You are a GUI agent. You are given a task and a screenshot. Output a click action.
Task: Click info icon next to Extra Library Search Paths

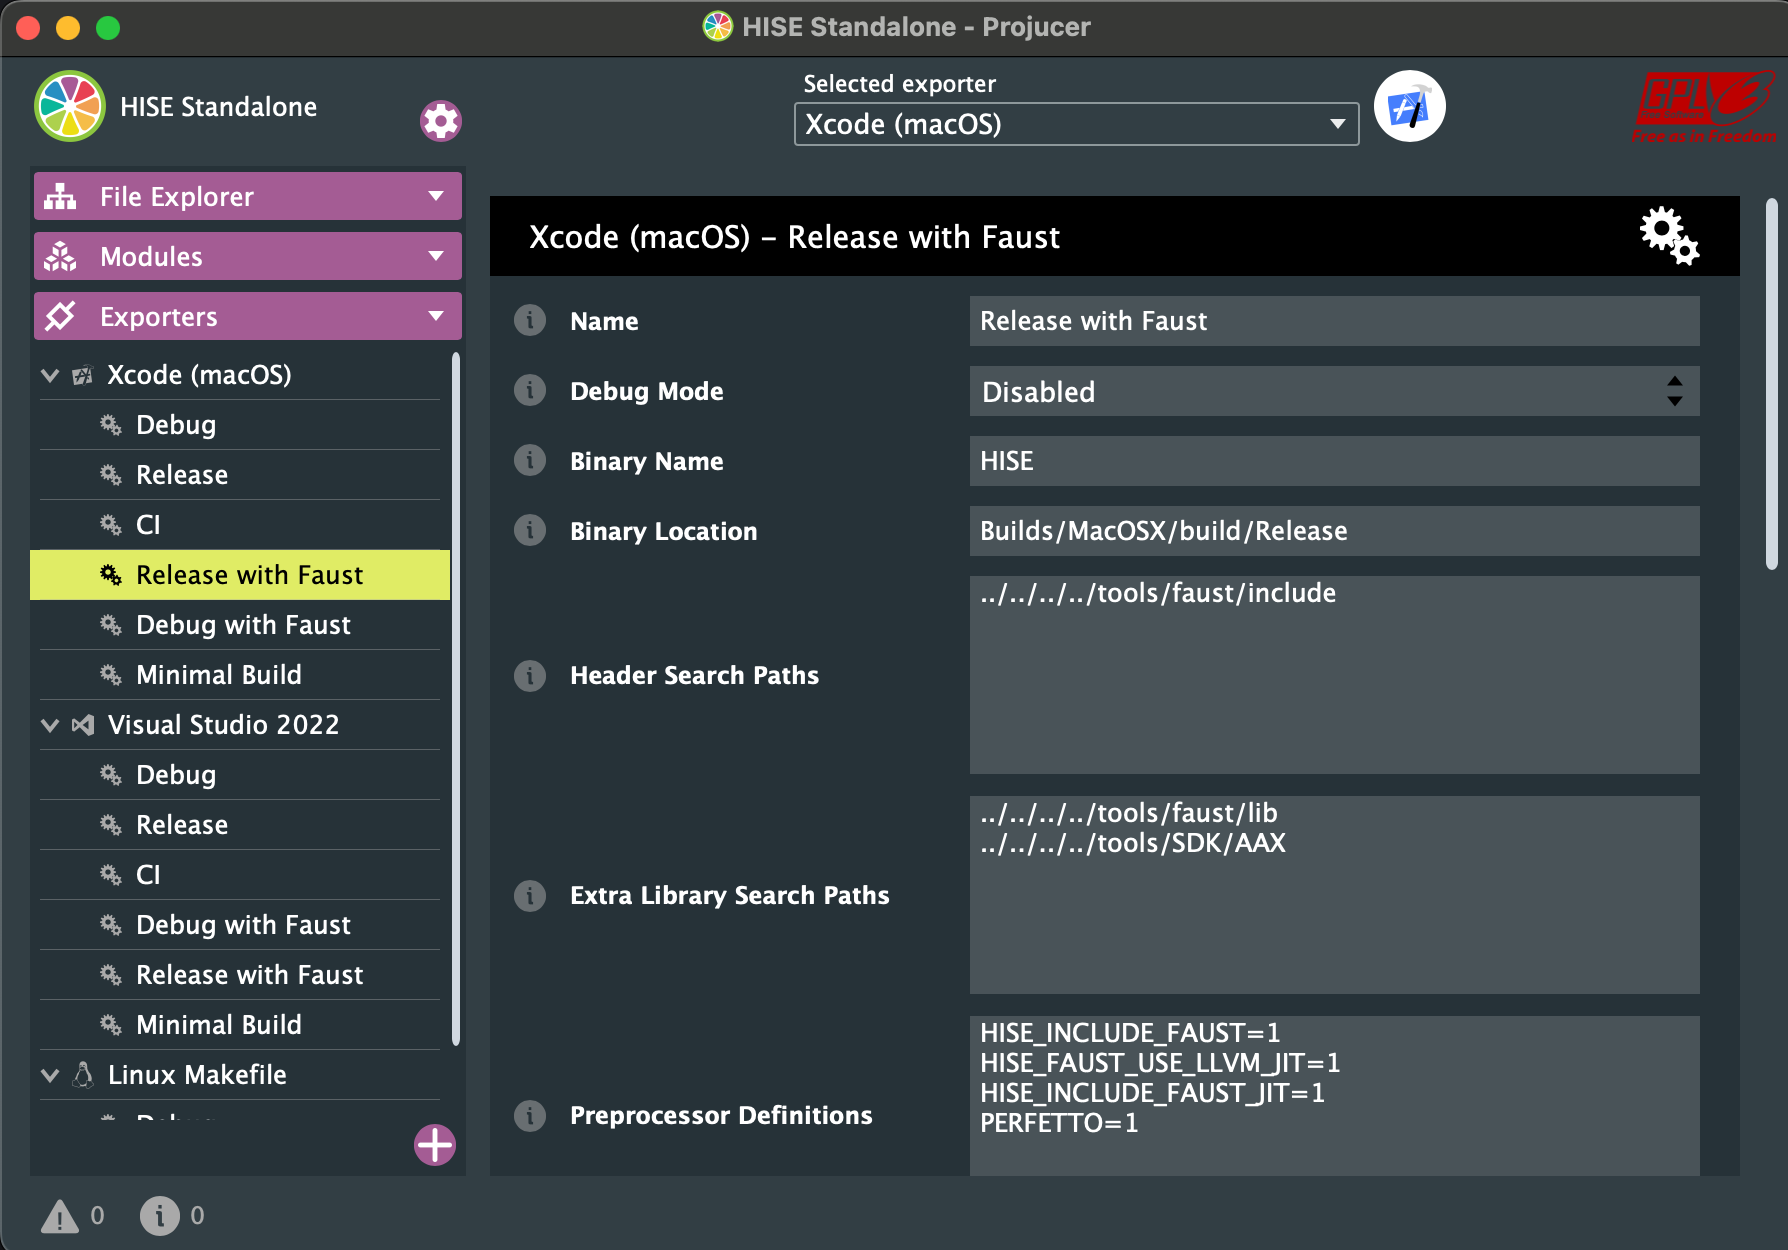pos(530,895)
